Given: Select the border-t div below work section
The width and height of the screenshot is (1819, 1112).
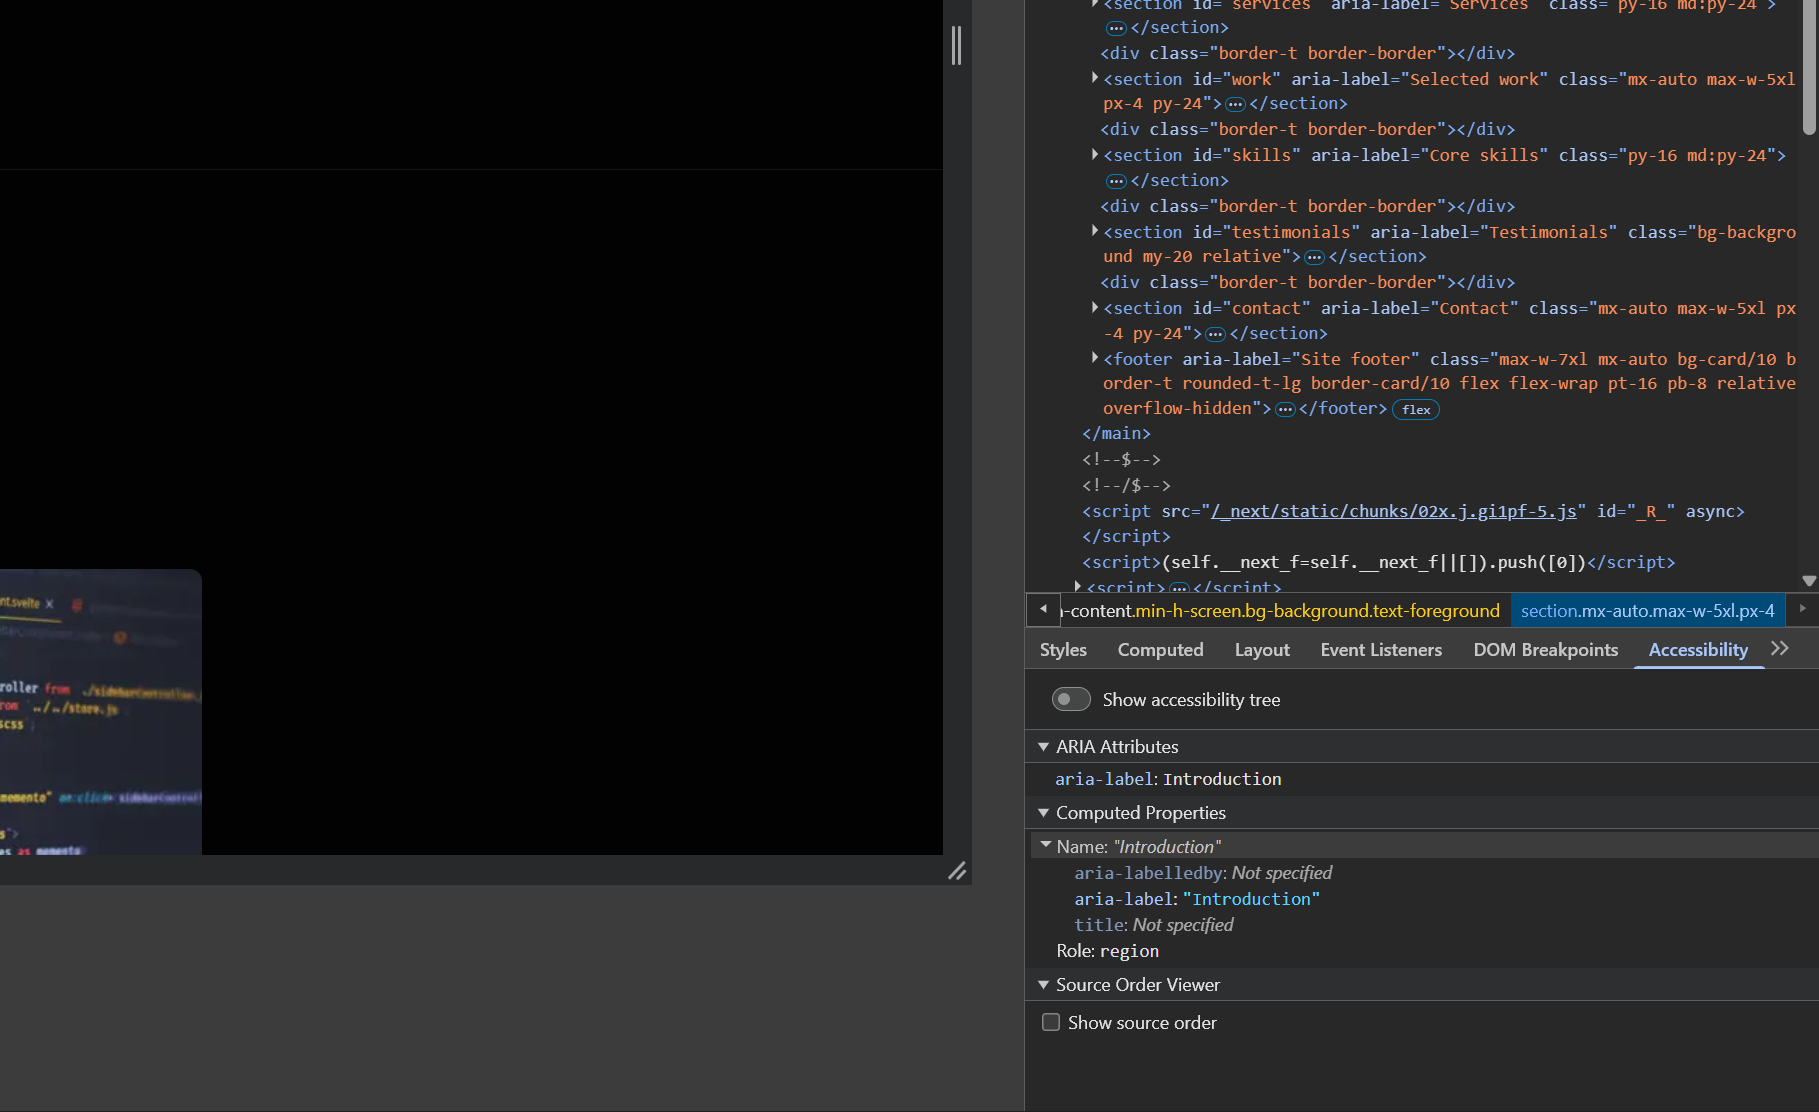Looking at the screenshot, I should [x=1308, y=129].
